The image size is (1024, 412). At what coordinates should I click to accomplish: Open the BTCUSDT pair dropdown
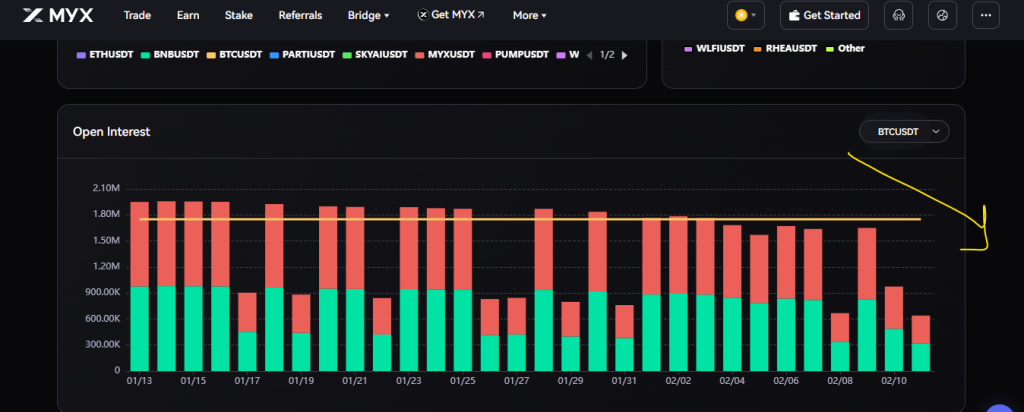tap(904, 131)
